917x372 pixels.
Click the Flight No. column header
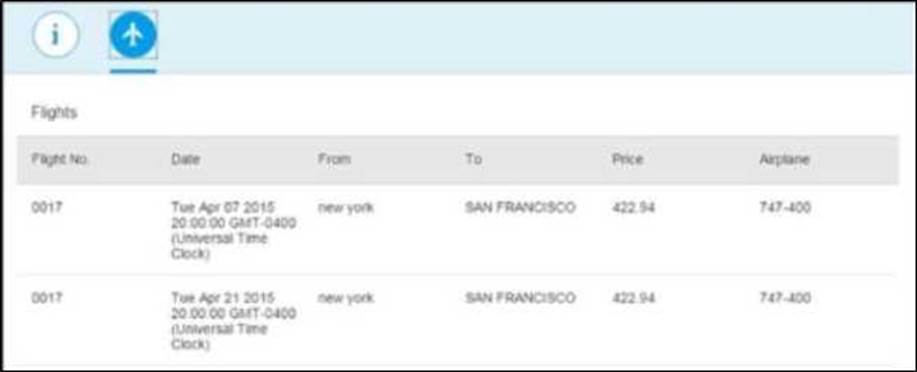(60, 159)
